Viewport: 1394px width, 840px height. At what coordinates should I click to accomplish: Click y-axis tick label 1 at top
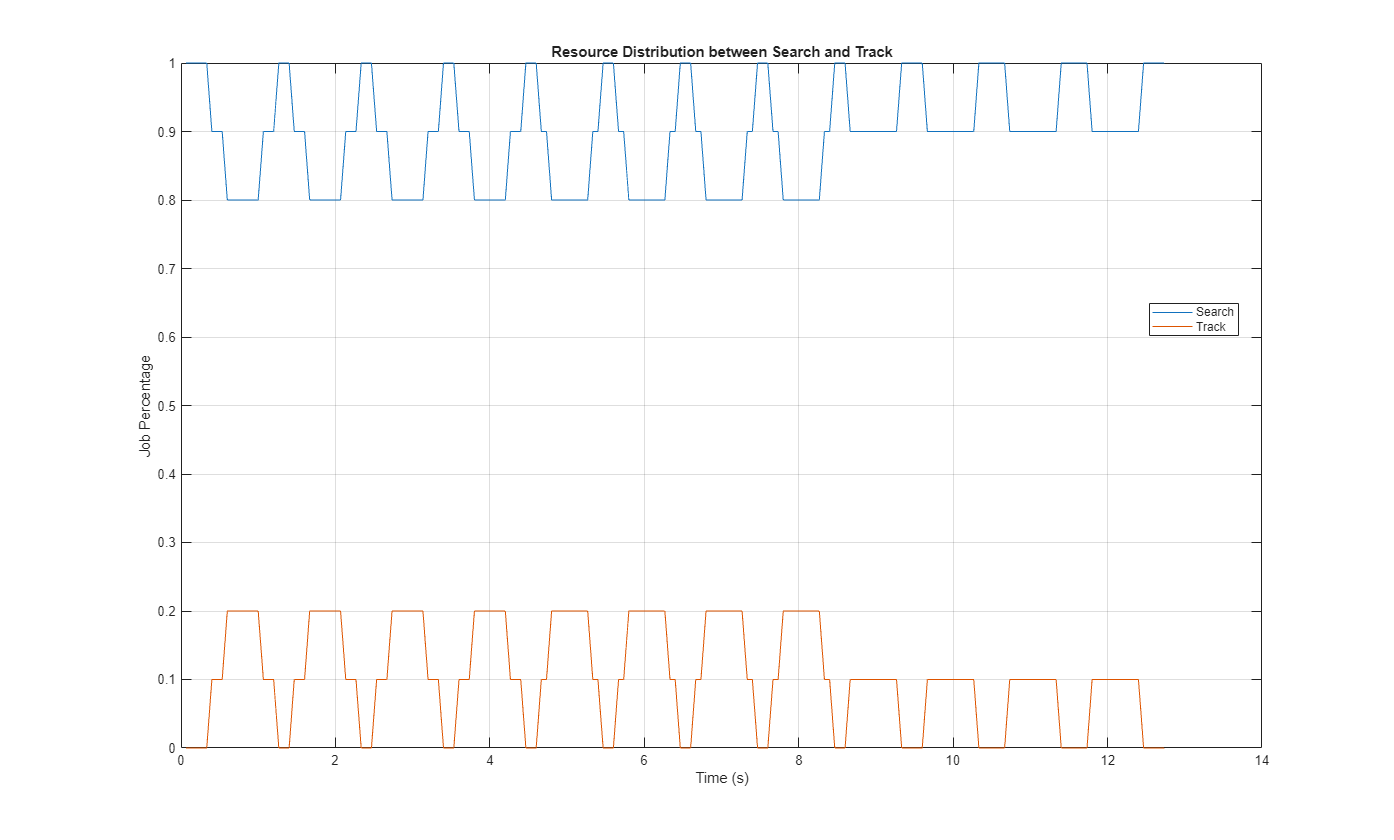coord(172,64)
